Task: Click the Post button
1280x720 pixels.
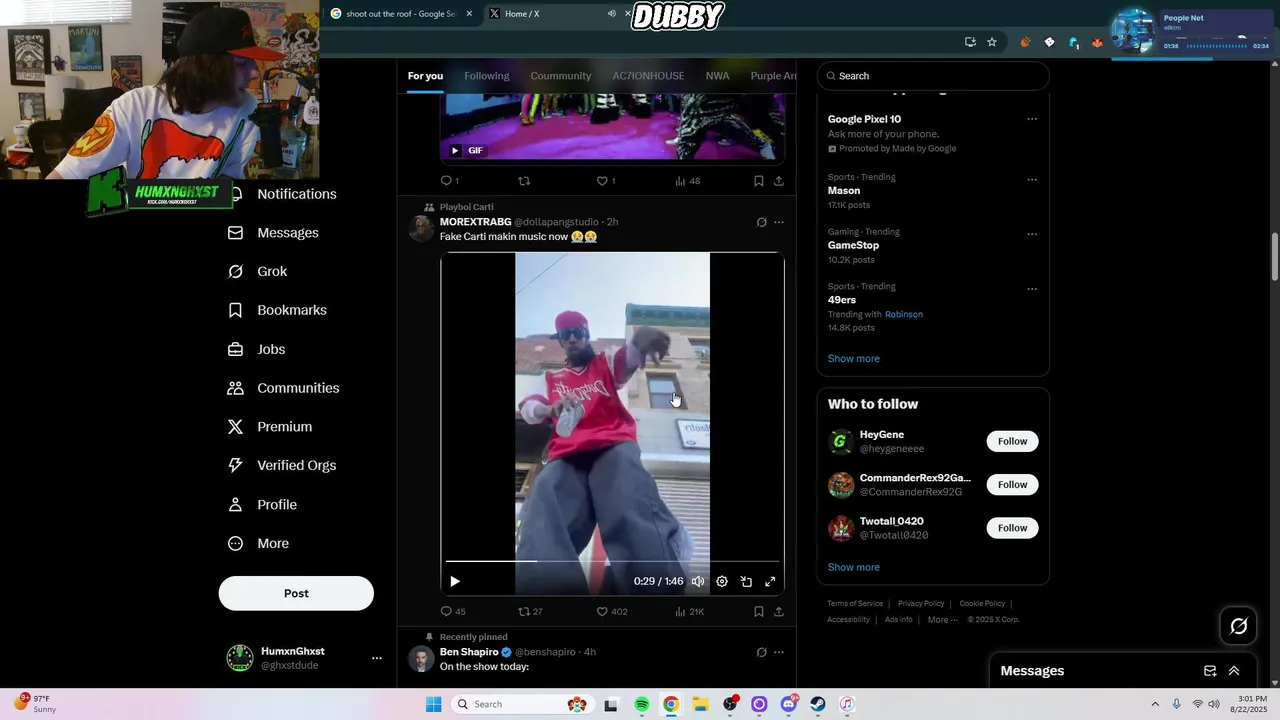Action: 296,593
